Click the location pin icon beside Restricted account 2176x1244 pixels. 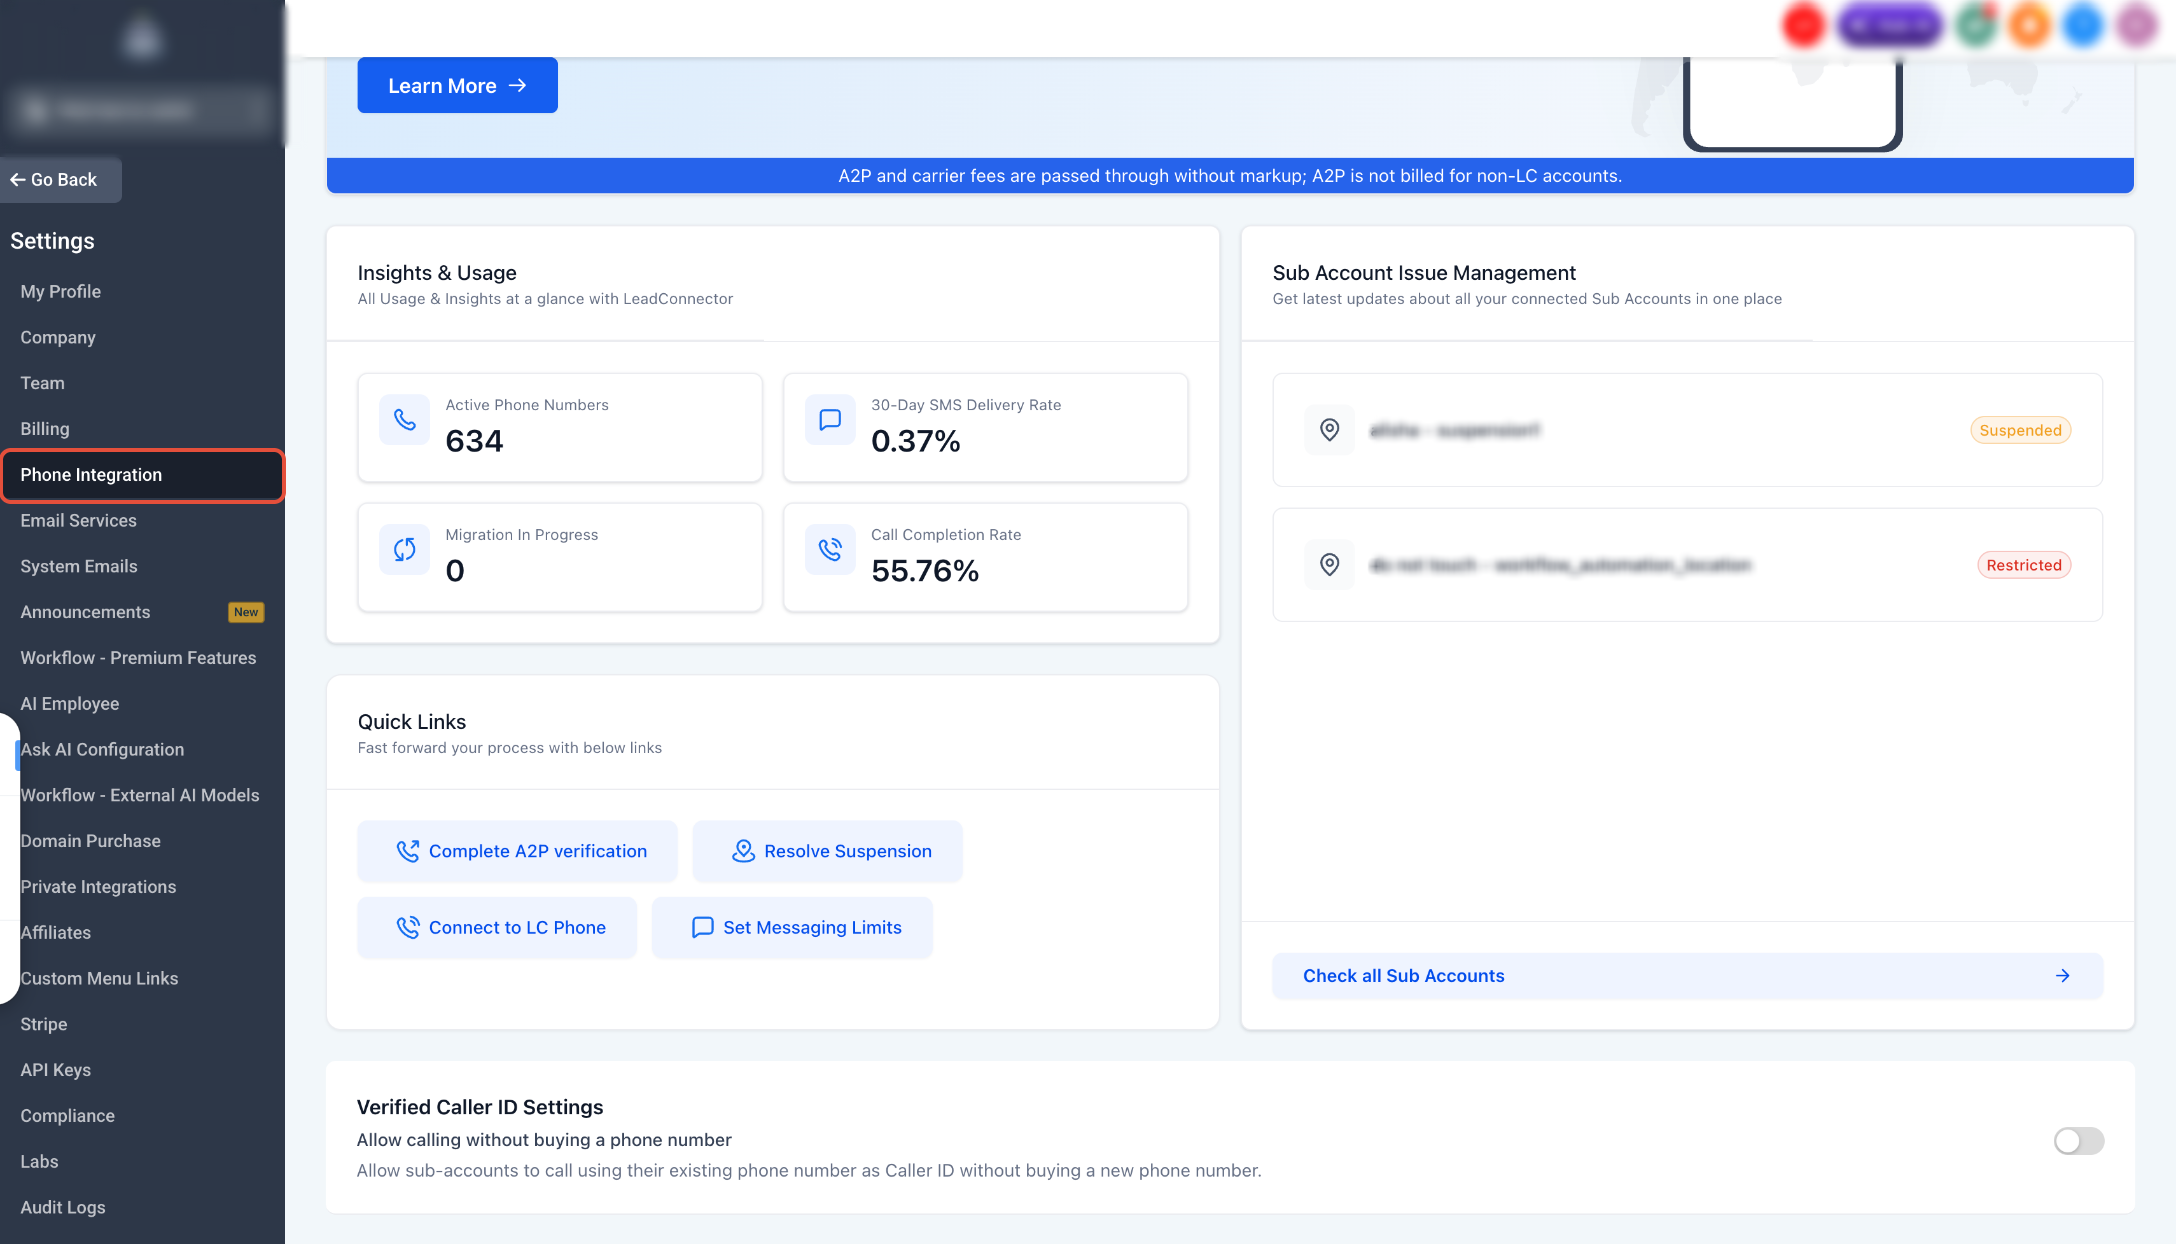tap(1329, 565)
